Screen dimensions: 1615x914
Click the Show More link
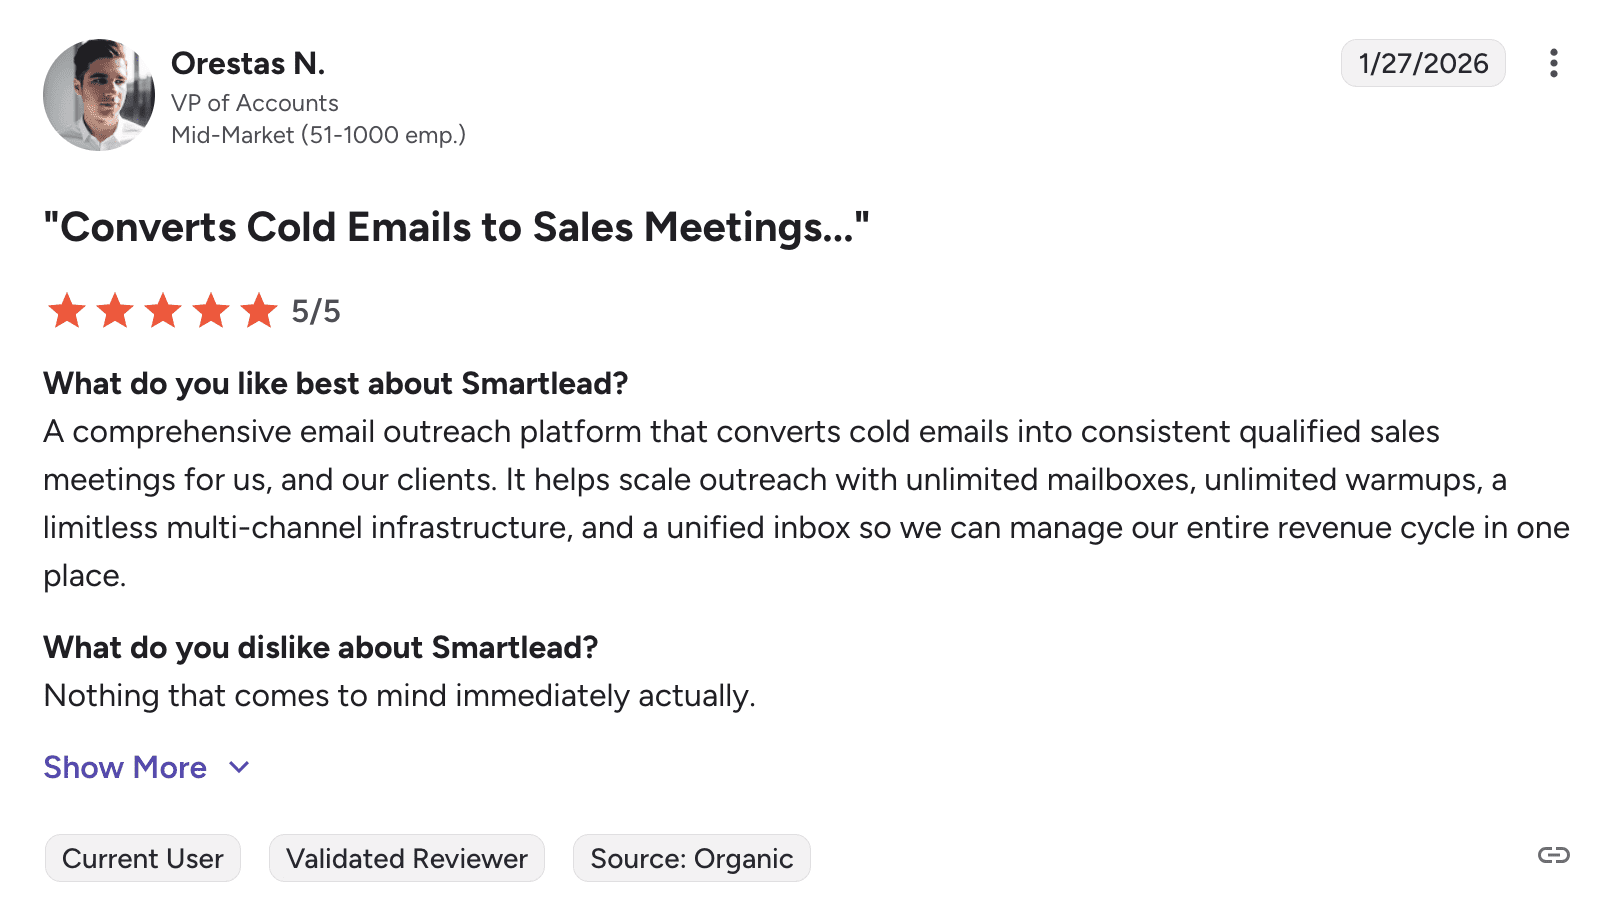125,767
